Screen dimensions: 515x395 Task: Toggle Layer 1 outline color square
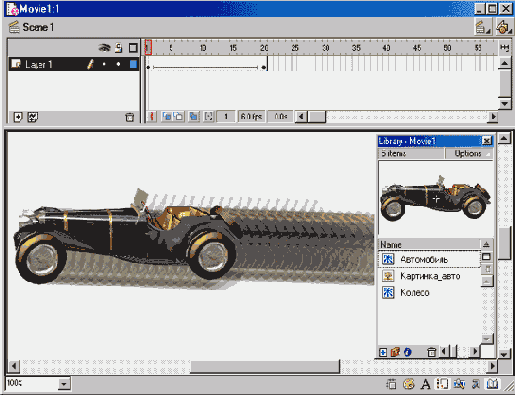(133, 64)
